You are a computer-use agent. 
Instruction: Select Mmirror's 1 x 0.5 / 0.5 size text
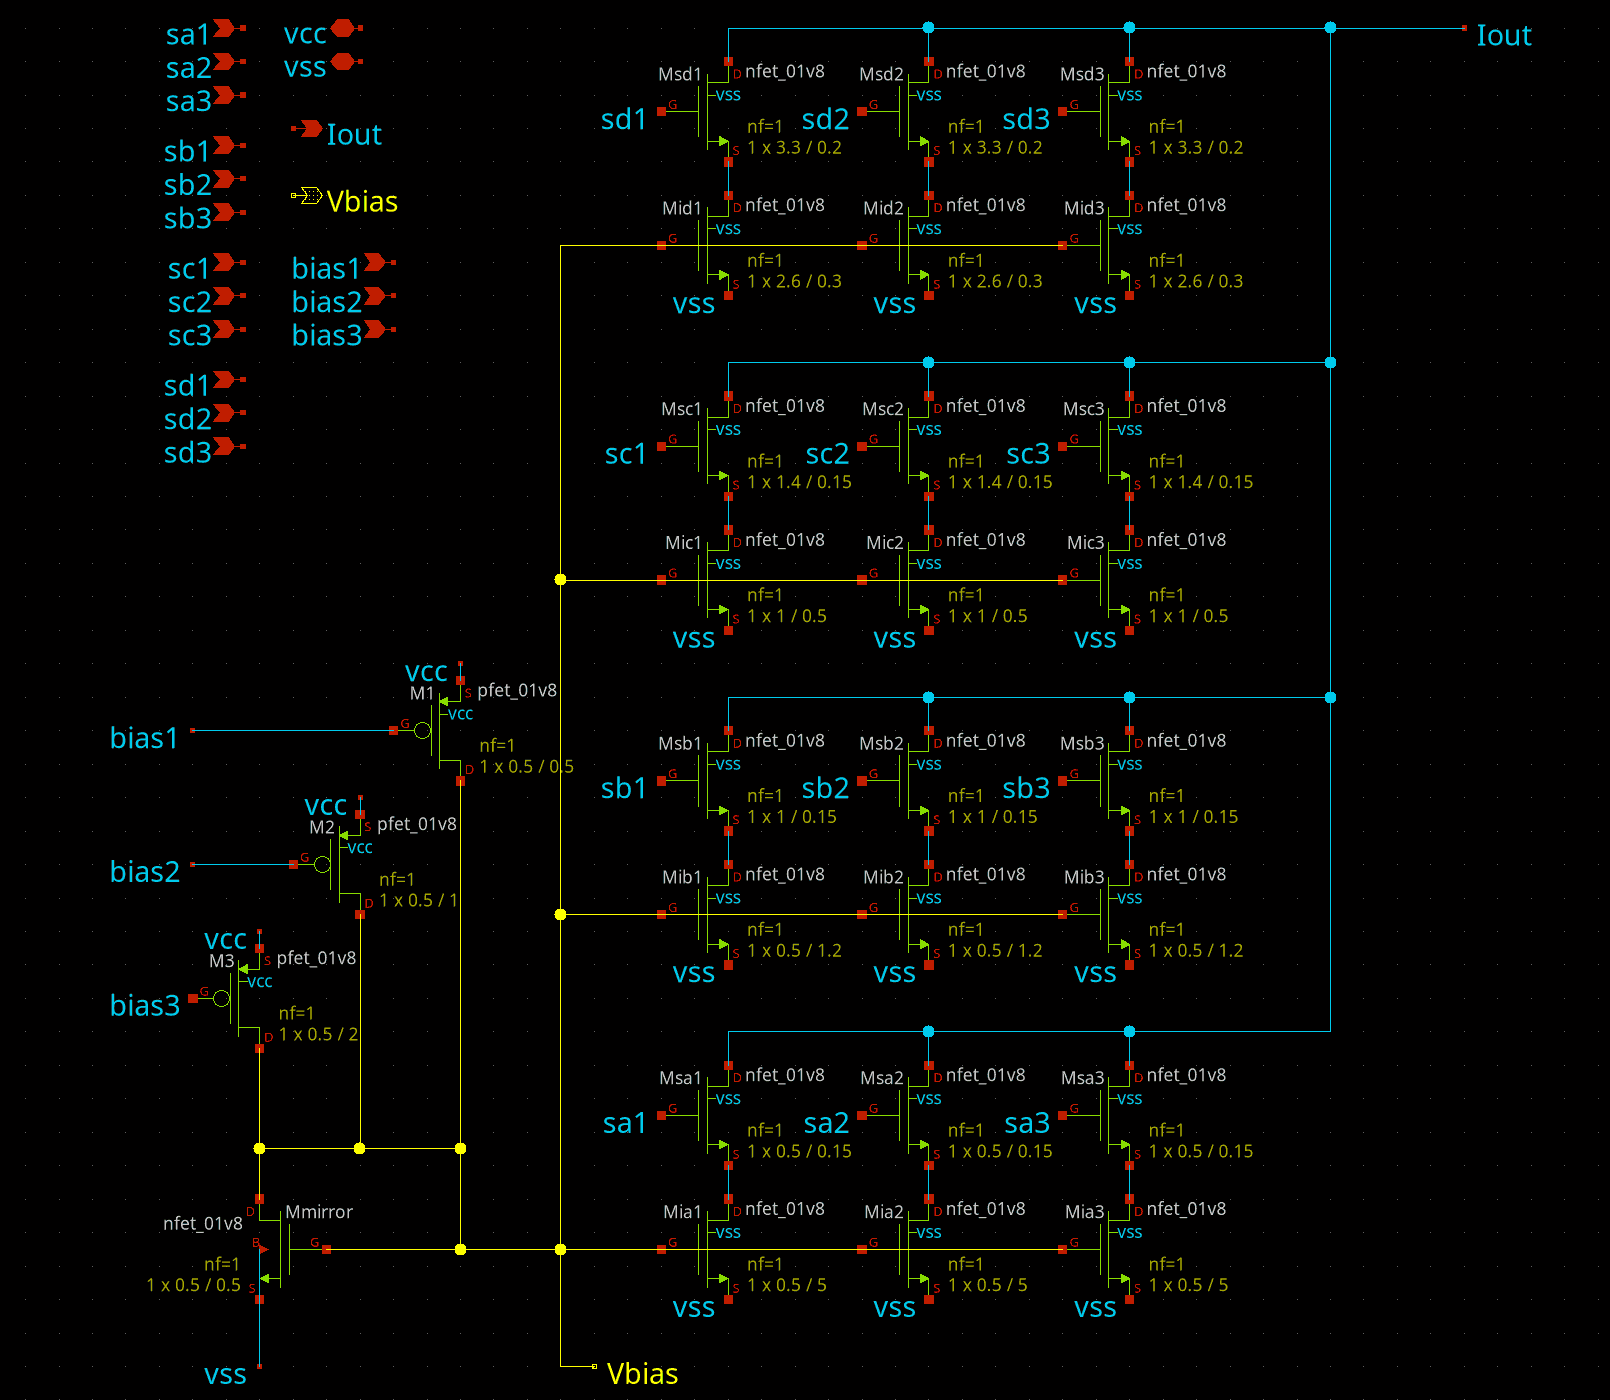[194, 1285]
